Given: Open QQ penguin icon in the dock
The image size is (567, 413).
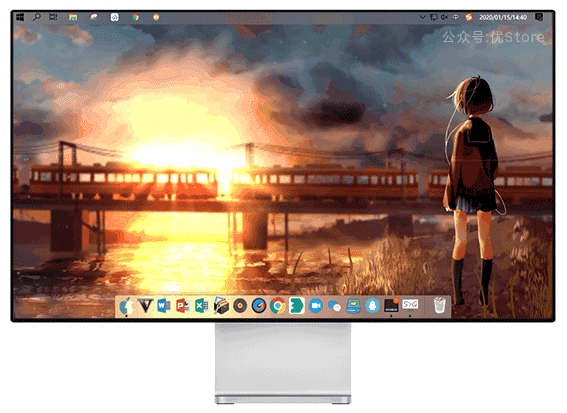Looking at the screenshot, I should point(372,306).
